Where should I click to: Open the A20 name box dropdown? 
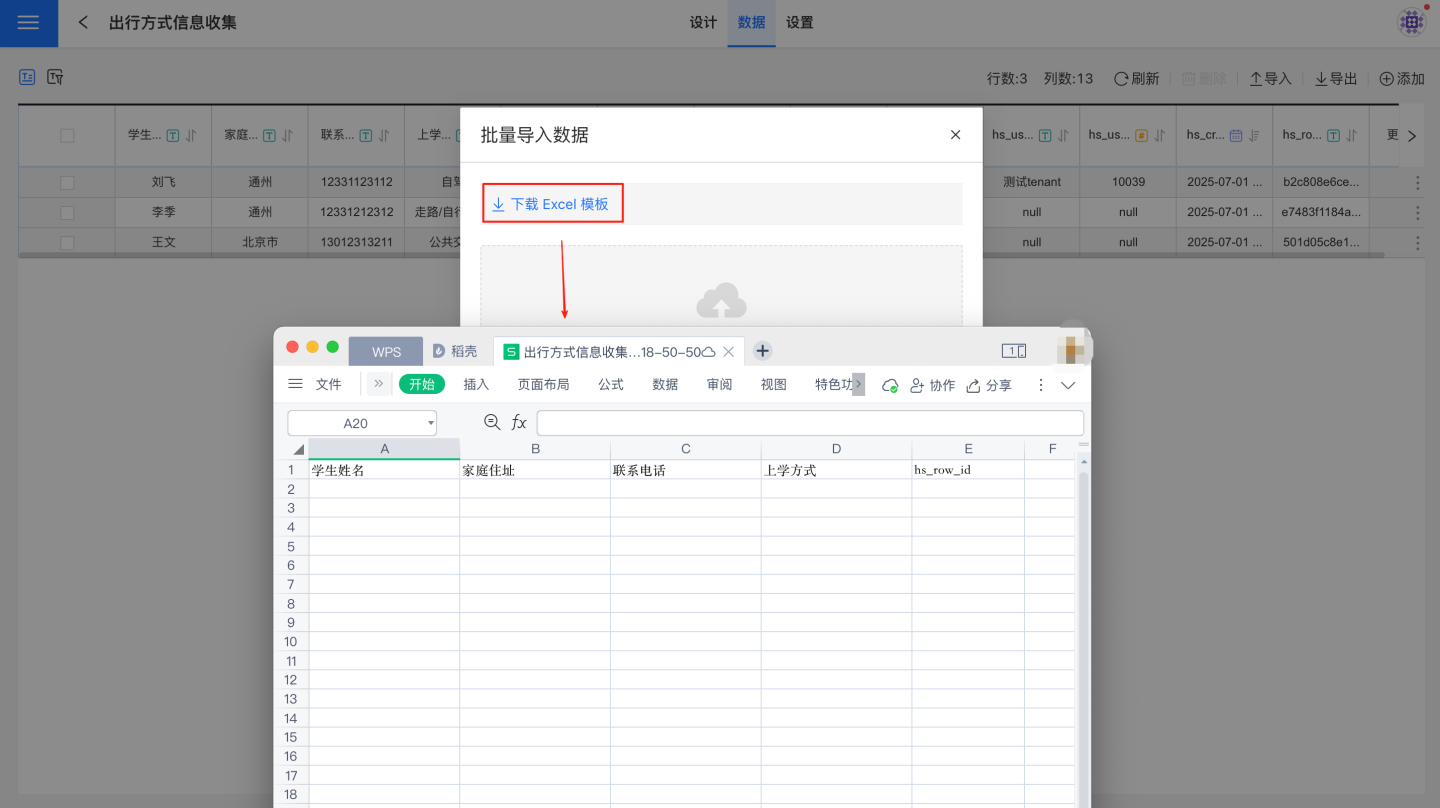(x=431, y=423)
